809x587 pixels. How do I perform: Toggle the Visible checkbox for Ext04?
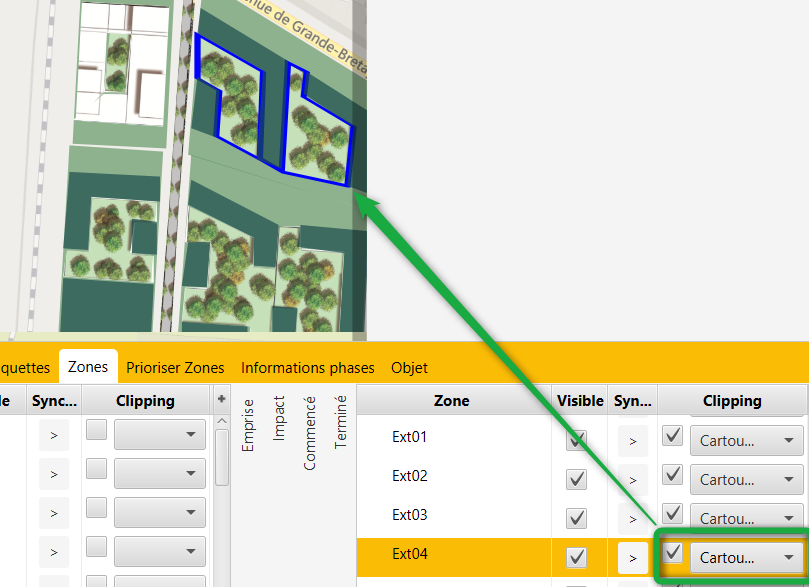[x=577, y=557]
